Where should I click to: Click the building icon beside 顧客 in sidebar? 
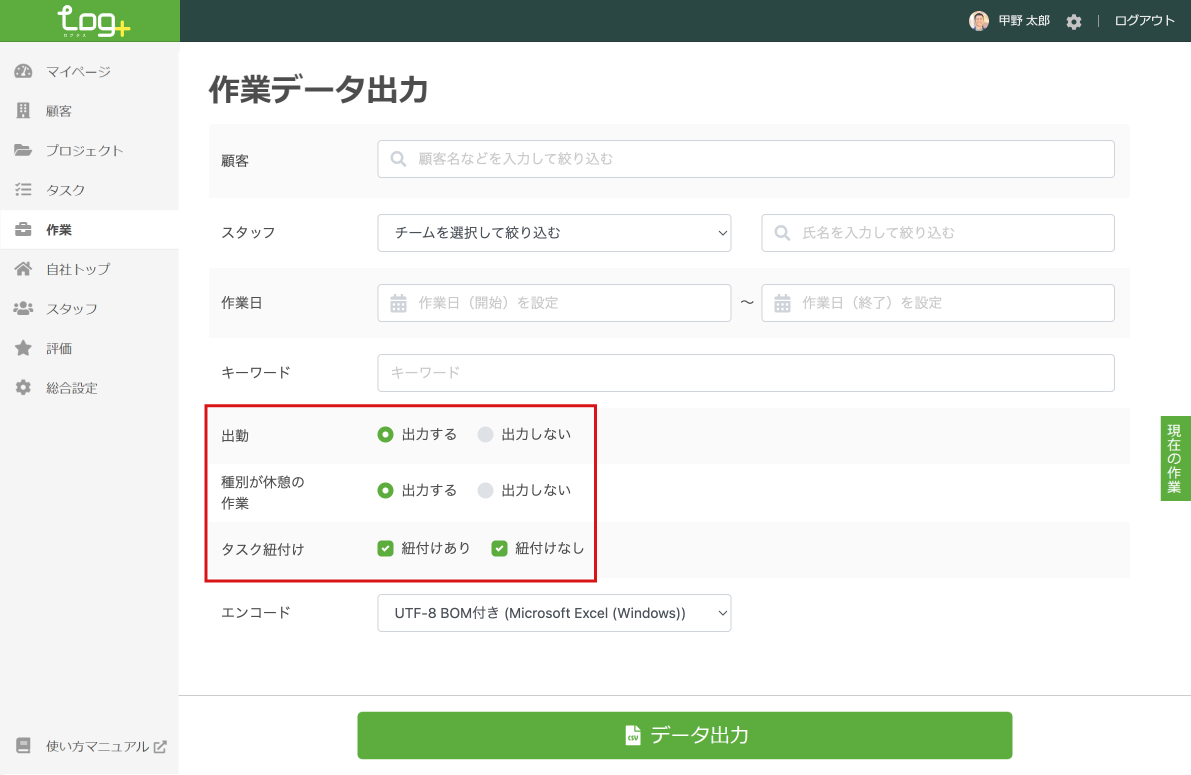click(23, 111)
